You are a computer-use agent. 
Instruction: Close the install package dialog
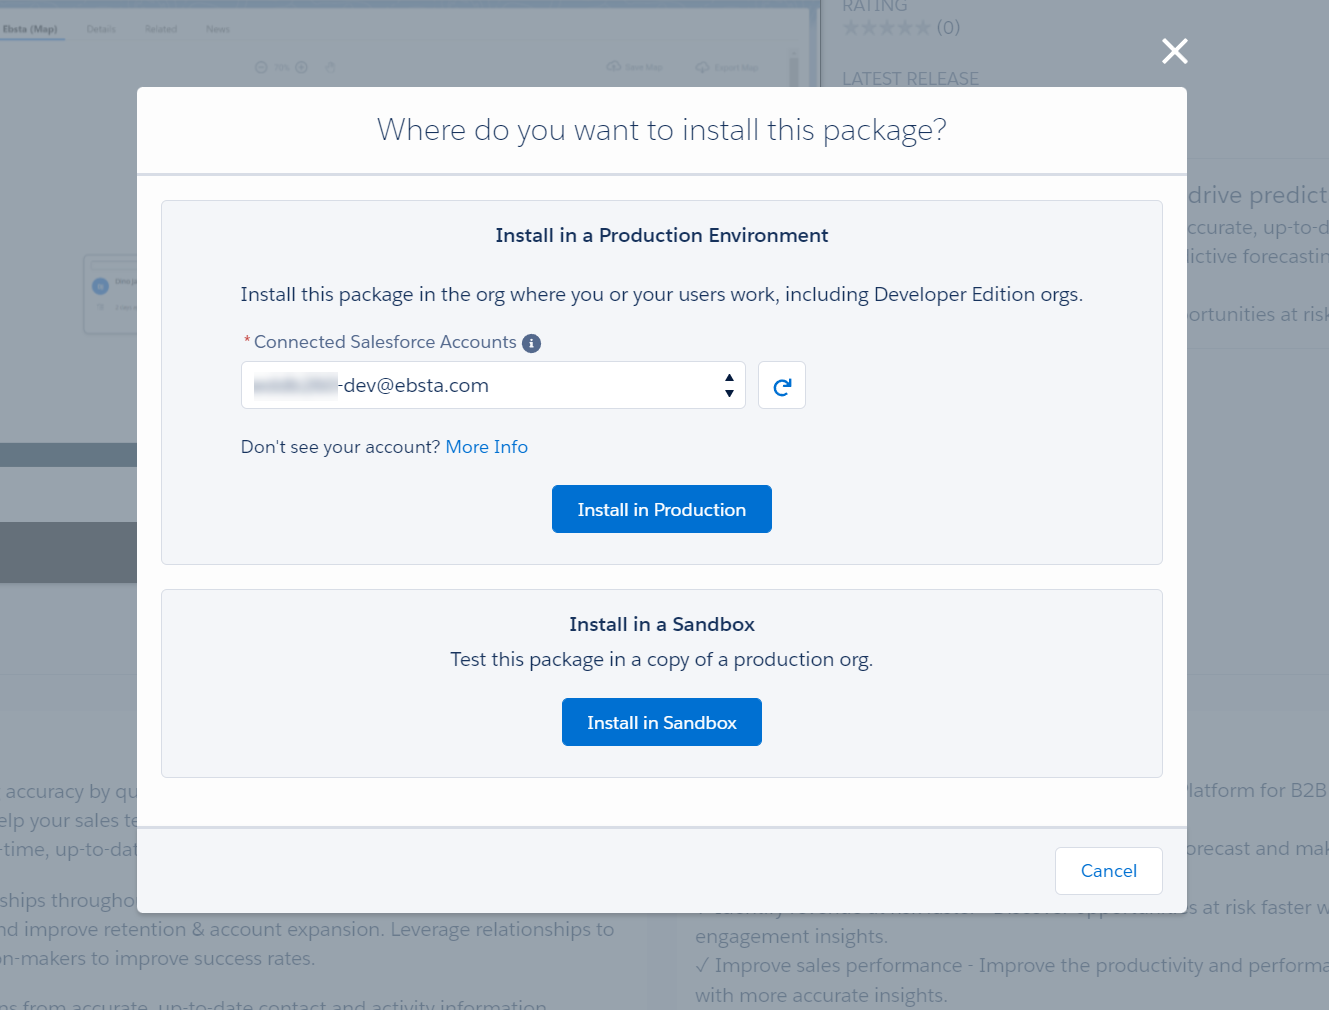[x=1174, y=51]
